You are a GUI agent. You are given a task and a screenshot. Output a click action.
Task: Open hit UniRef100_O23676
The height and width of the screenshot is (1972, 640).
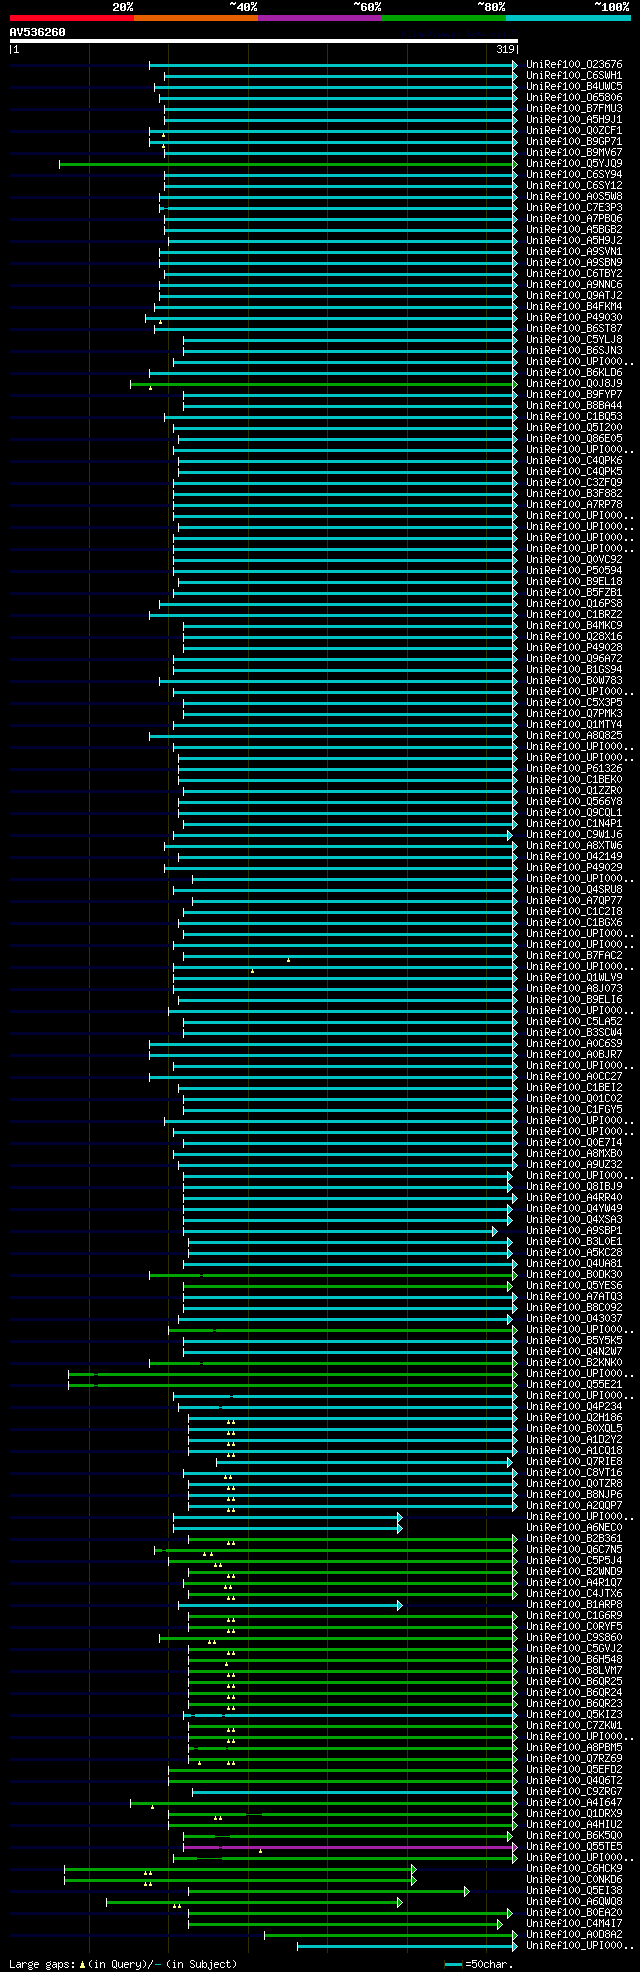(574, 65)
